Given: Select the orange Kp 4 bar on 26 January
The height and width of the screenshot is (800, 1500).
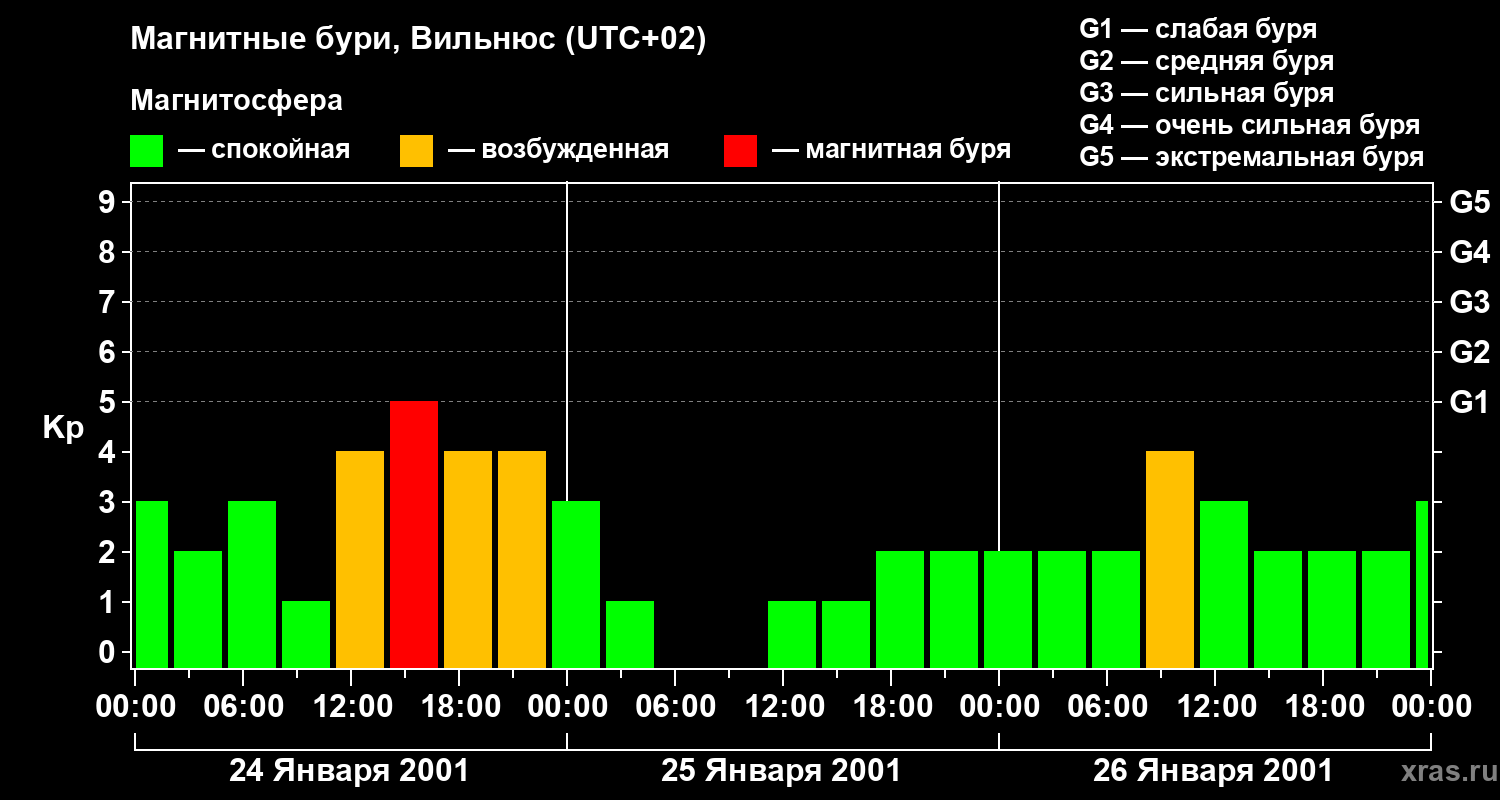Looking at the screenshot, I should [1170, 559].
